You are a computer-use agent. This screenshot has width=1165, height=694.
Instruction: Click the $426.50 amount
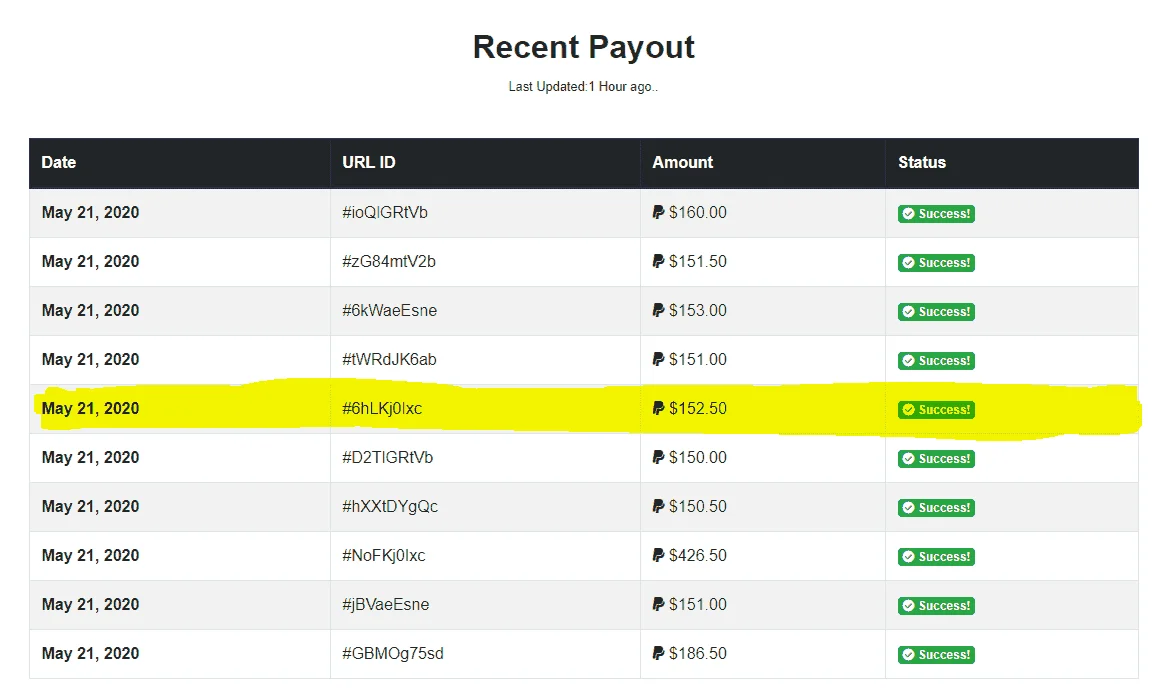pos(698,556)
